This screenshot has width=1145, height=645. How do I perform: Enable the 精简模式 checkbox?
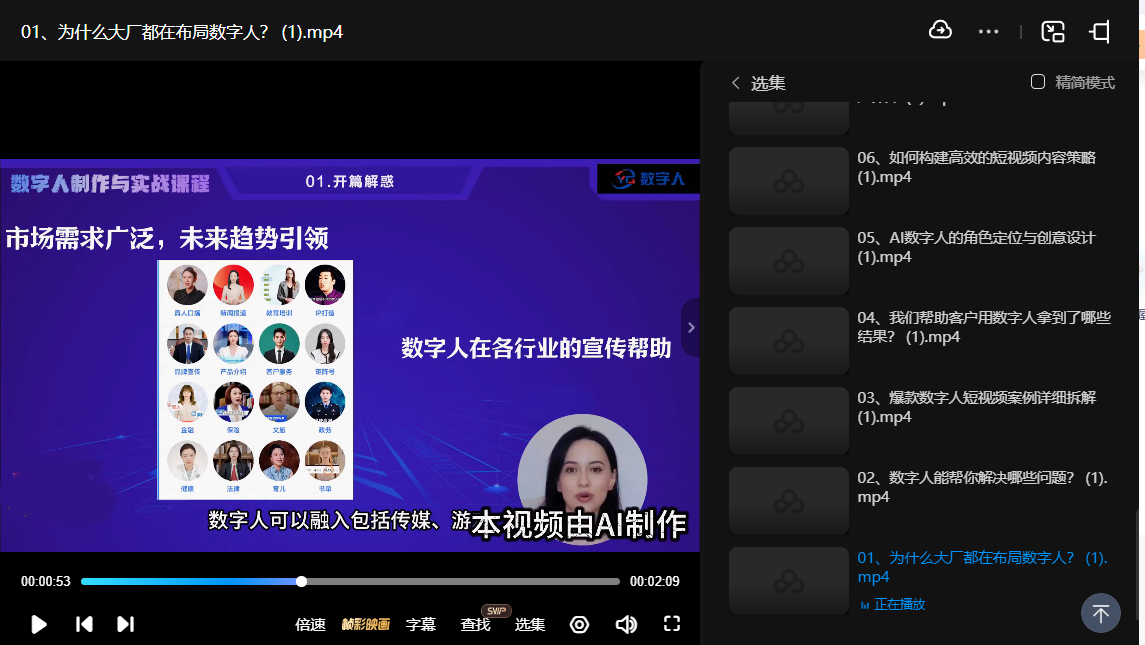(x=1038, y=82)
